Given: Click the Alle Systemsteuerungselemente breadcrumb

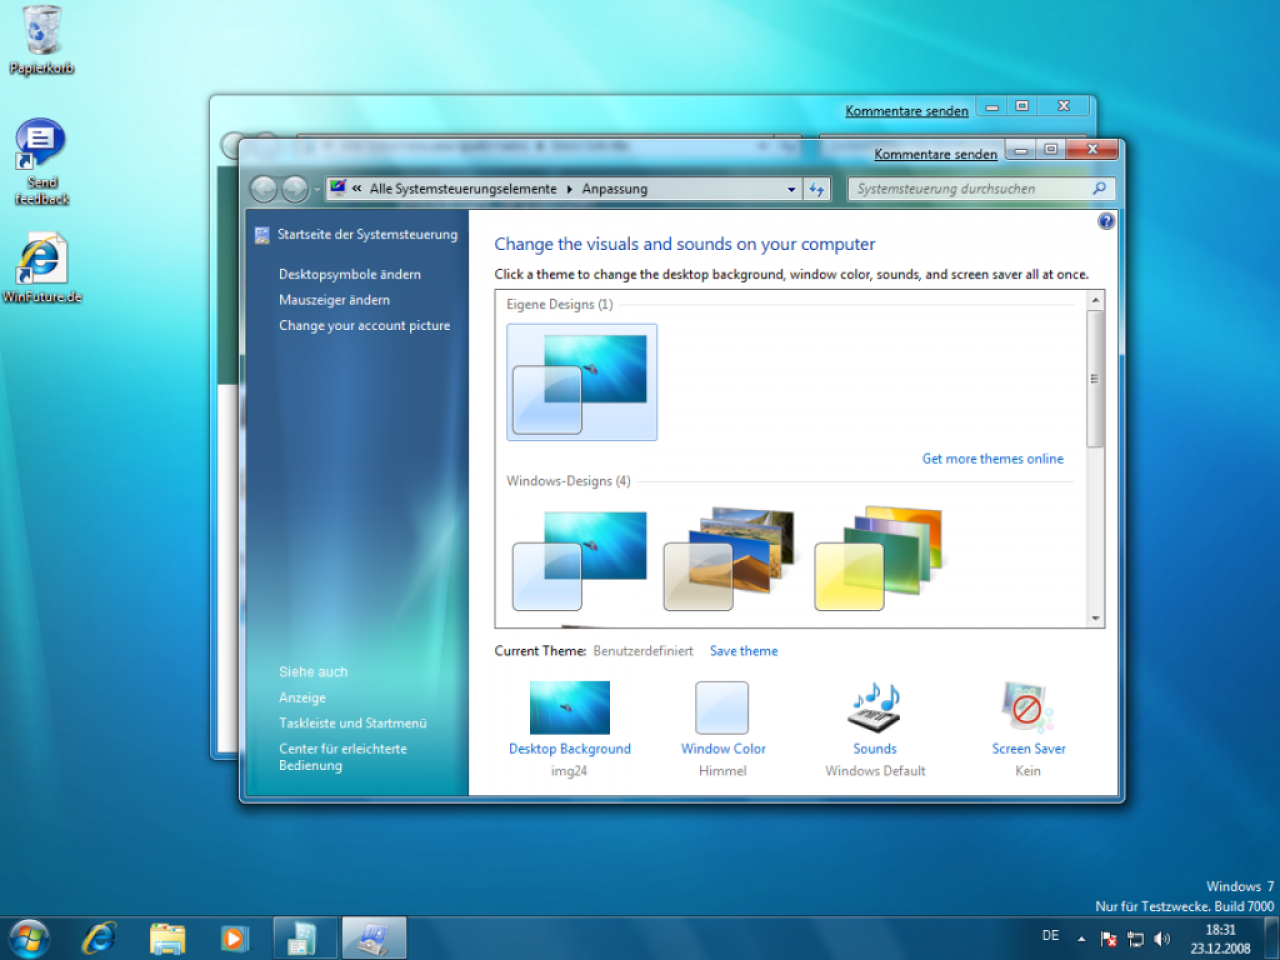Looking at the screenshot, I should click(463, 189).
